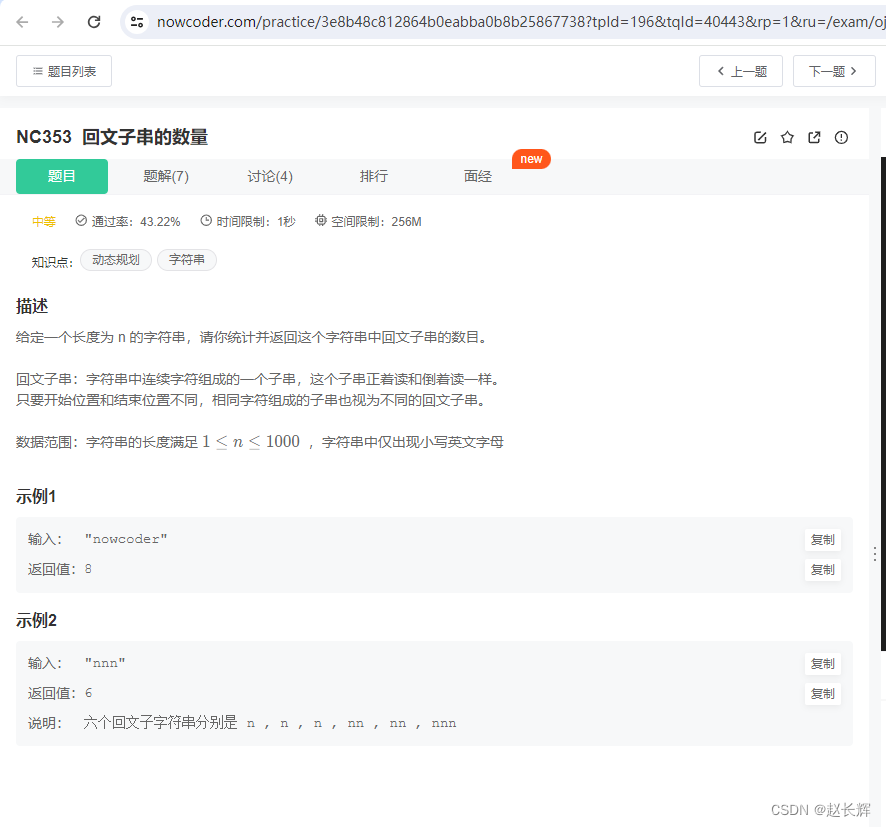
Task: Open the 面经 tab with new badge
Action: click(x=478, y=176)
